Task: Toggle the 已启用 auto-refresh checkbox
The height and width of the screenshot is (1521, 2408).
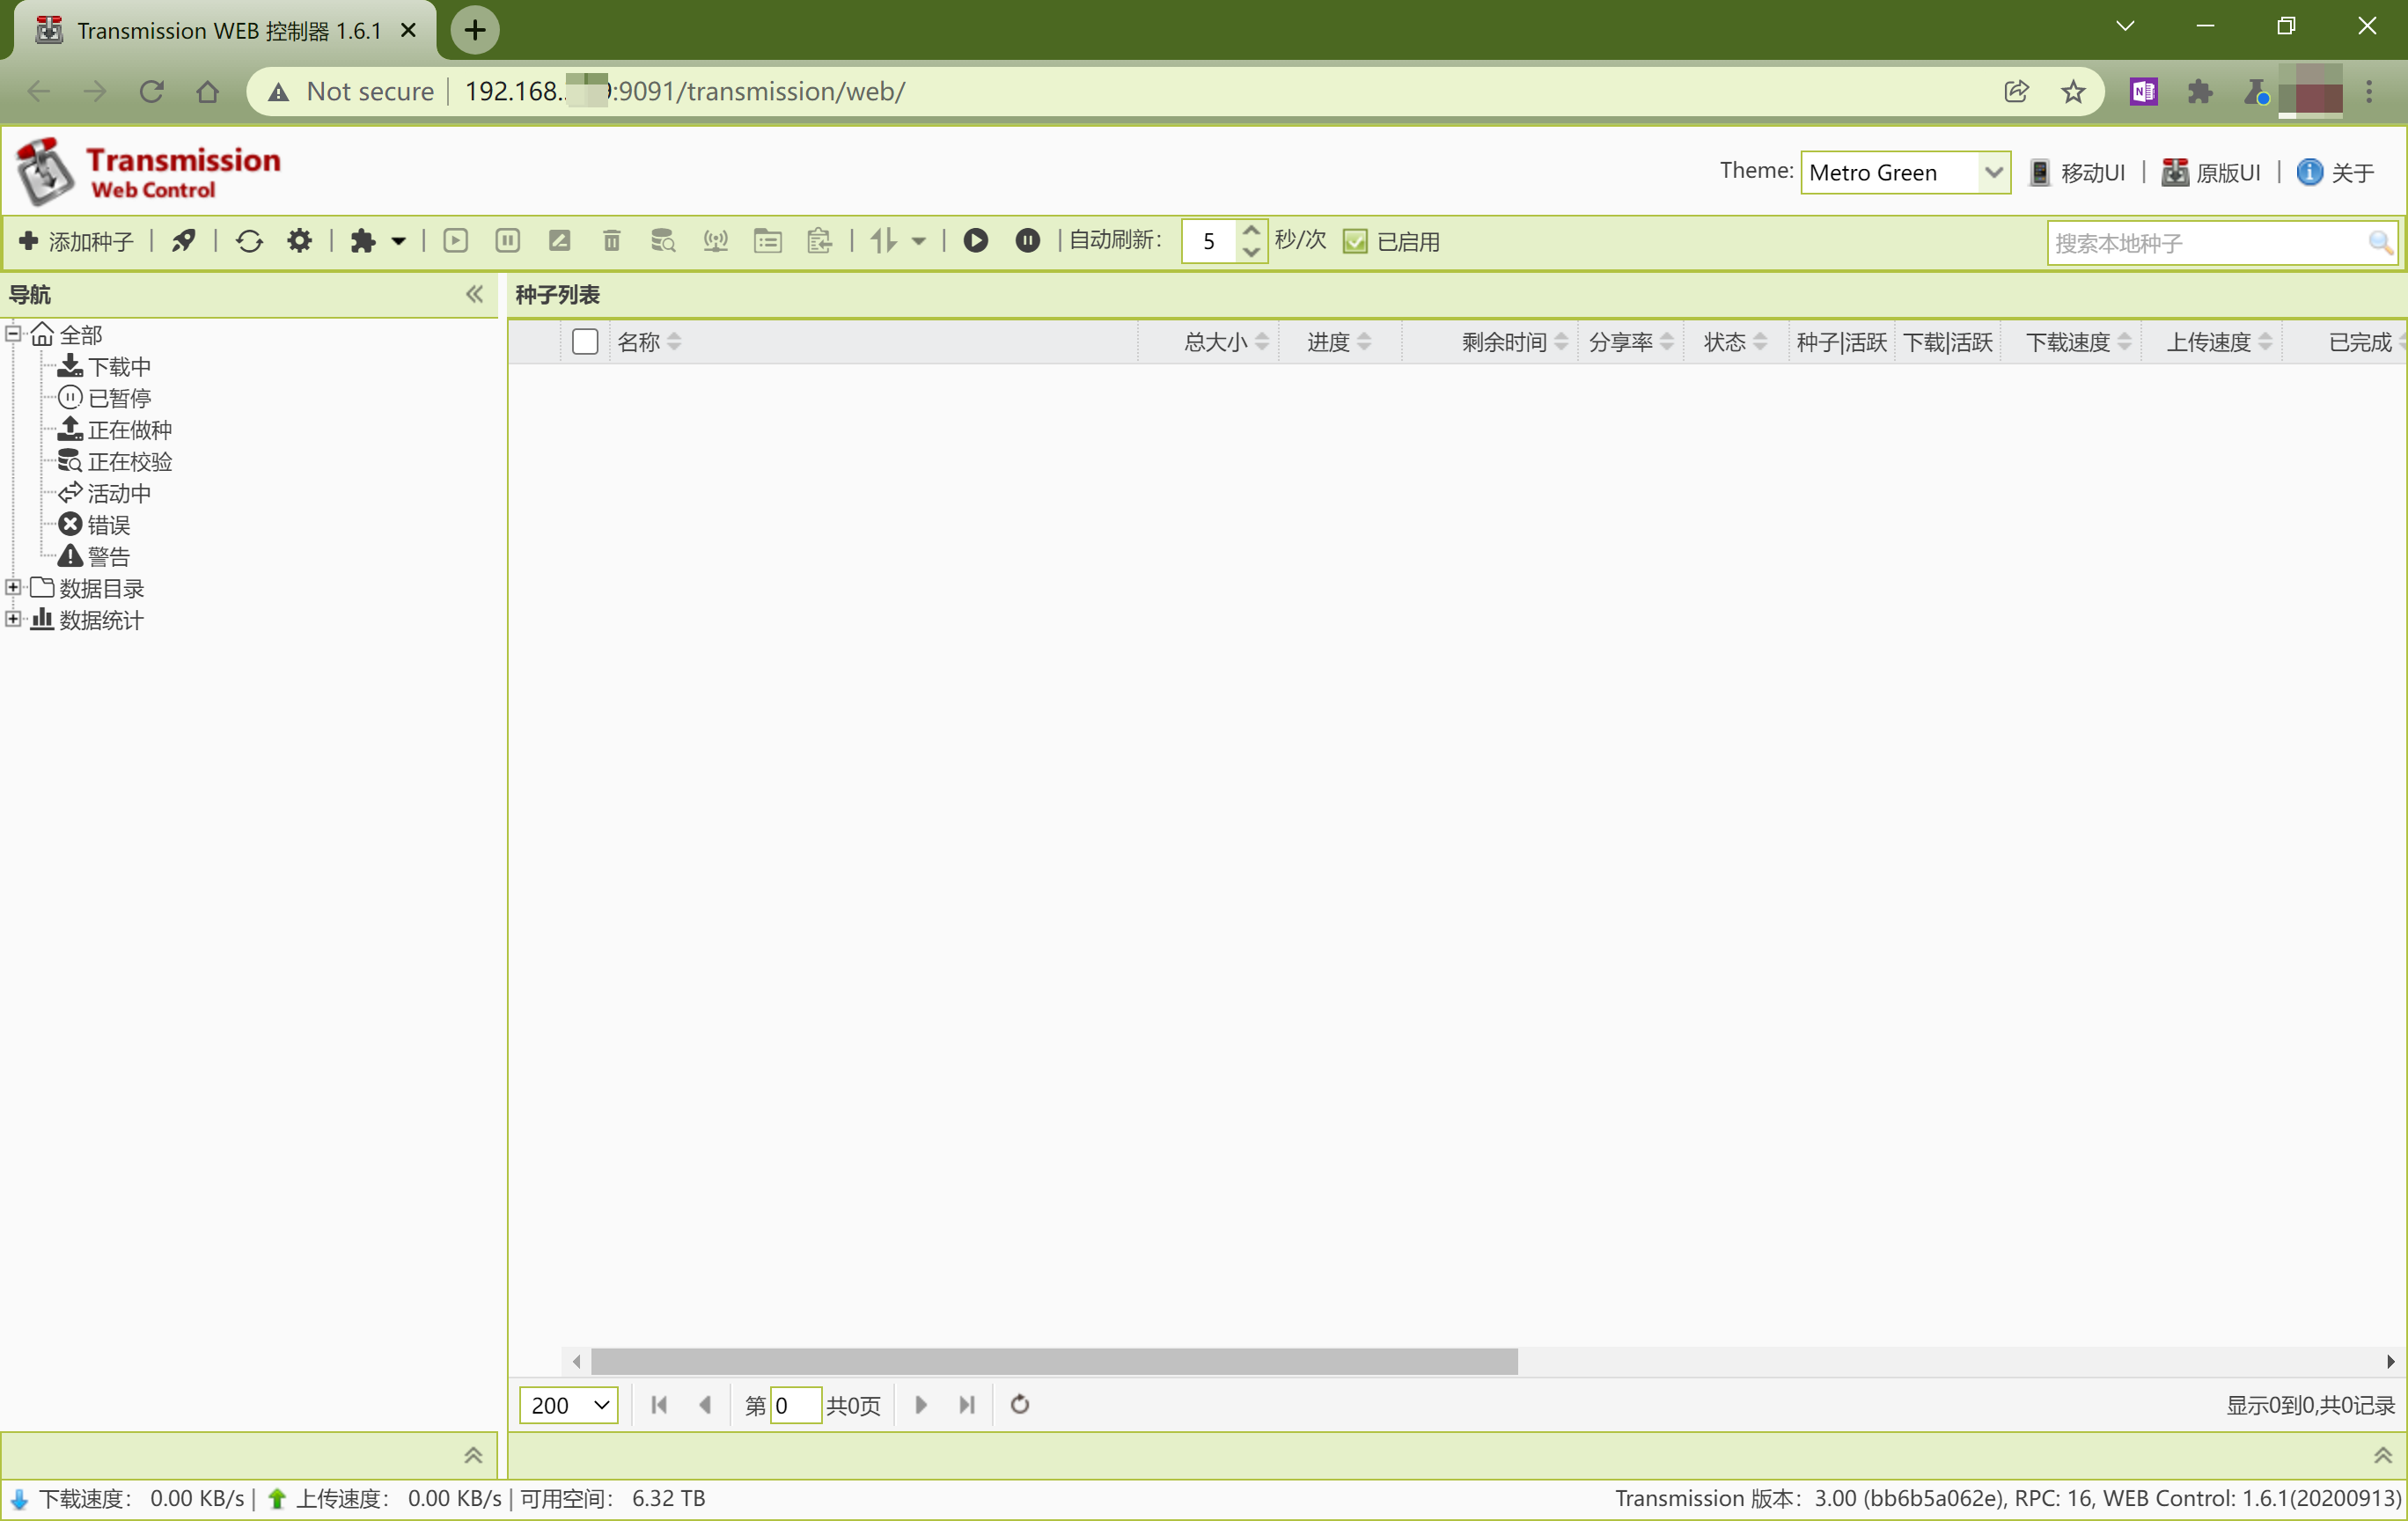Action: (1355, 242)
